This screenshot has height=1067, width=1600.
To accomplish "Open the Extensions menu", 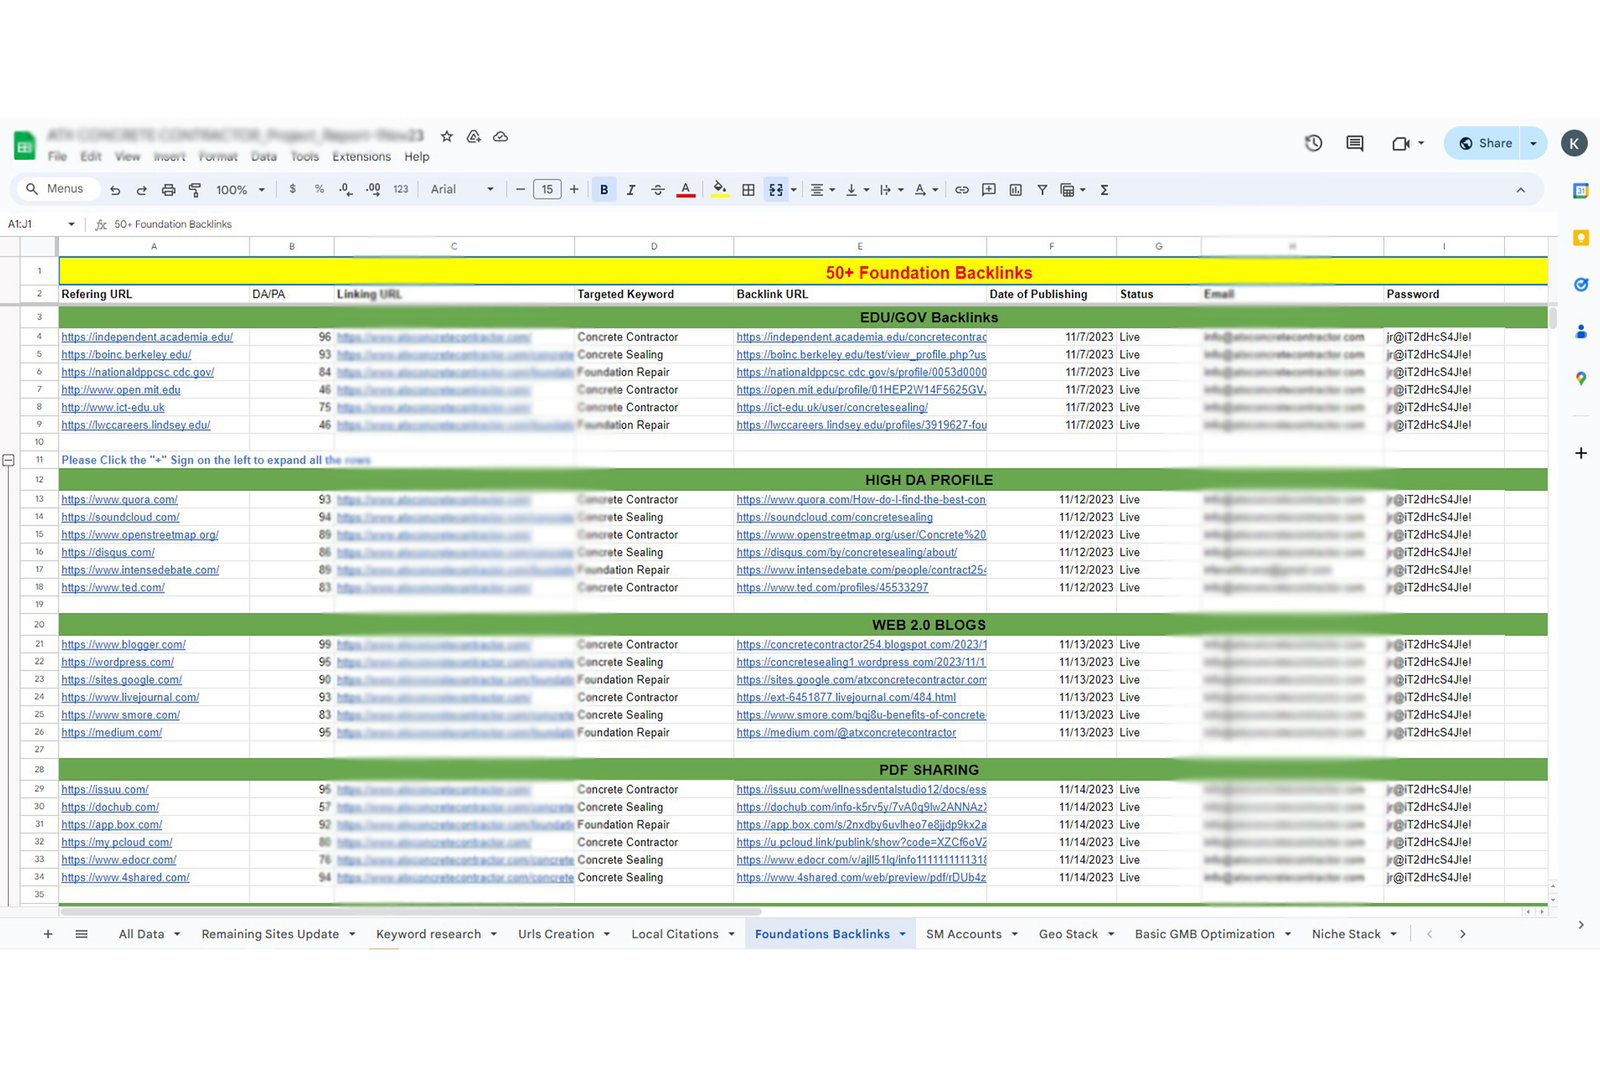I will click(x=362, y=157).
